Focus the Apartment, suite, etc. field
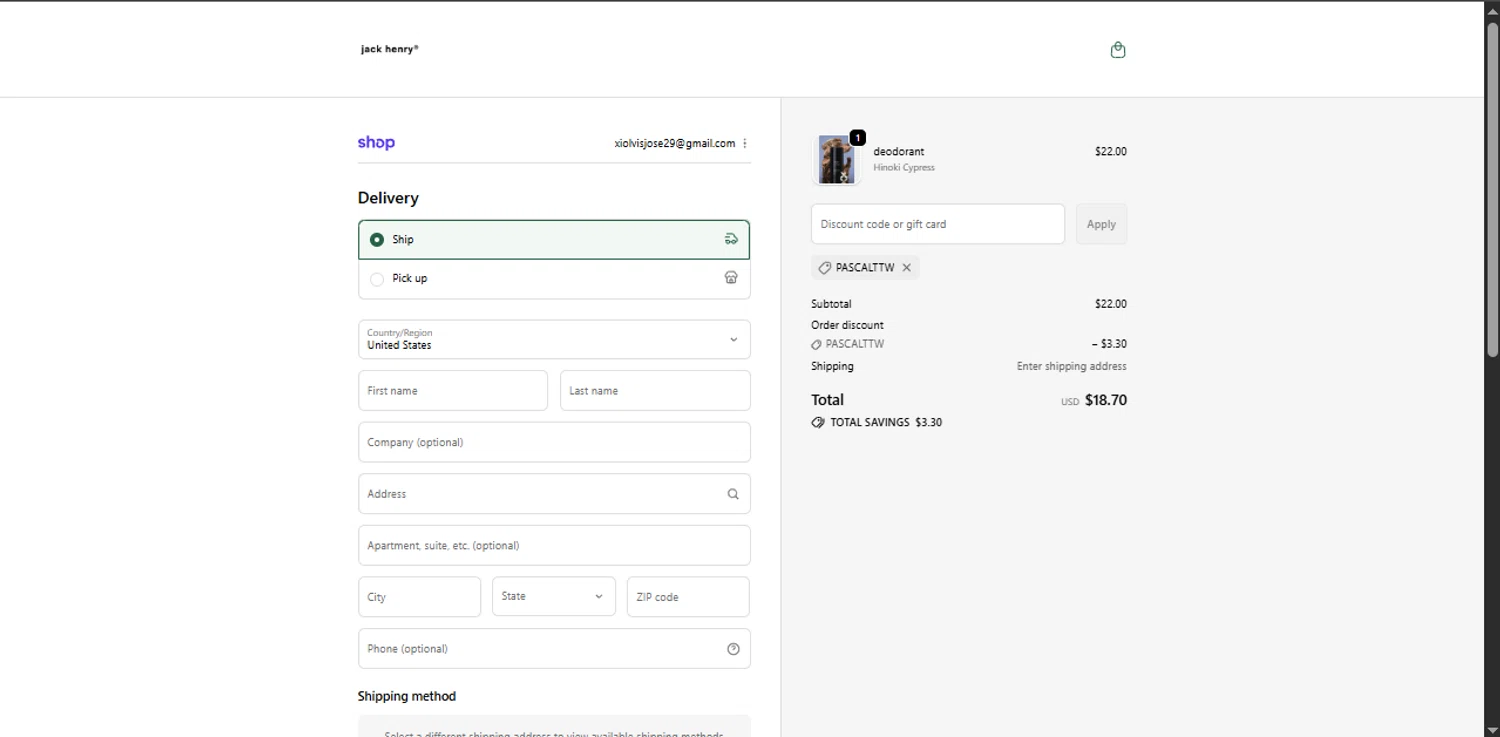This screenshot has width=1500, height=737. 554,545
